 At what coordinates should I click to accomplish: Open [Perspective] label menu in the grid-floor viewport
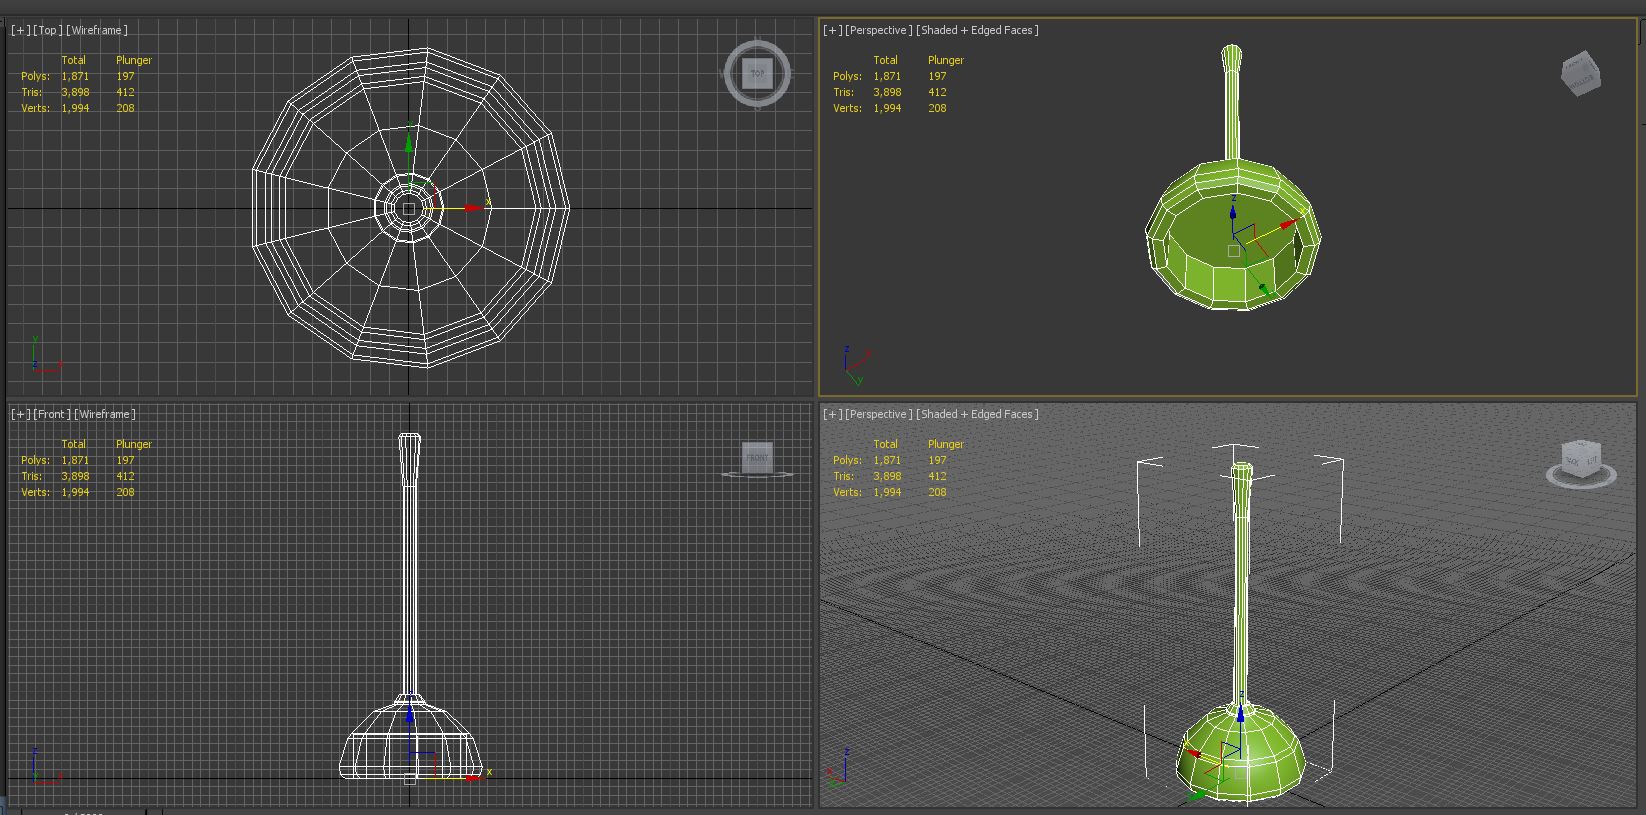[879, 414]
